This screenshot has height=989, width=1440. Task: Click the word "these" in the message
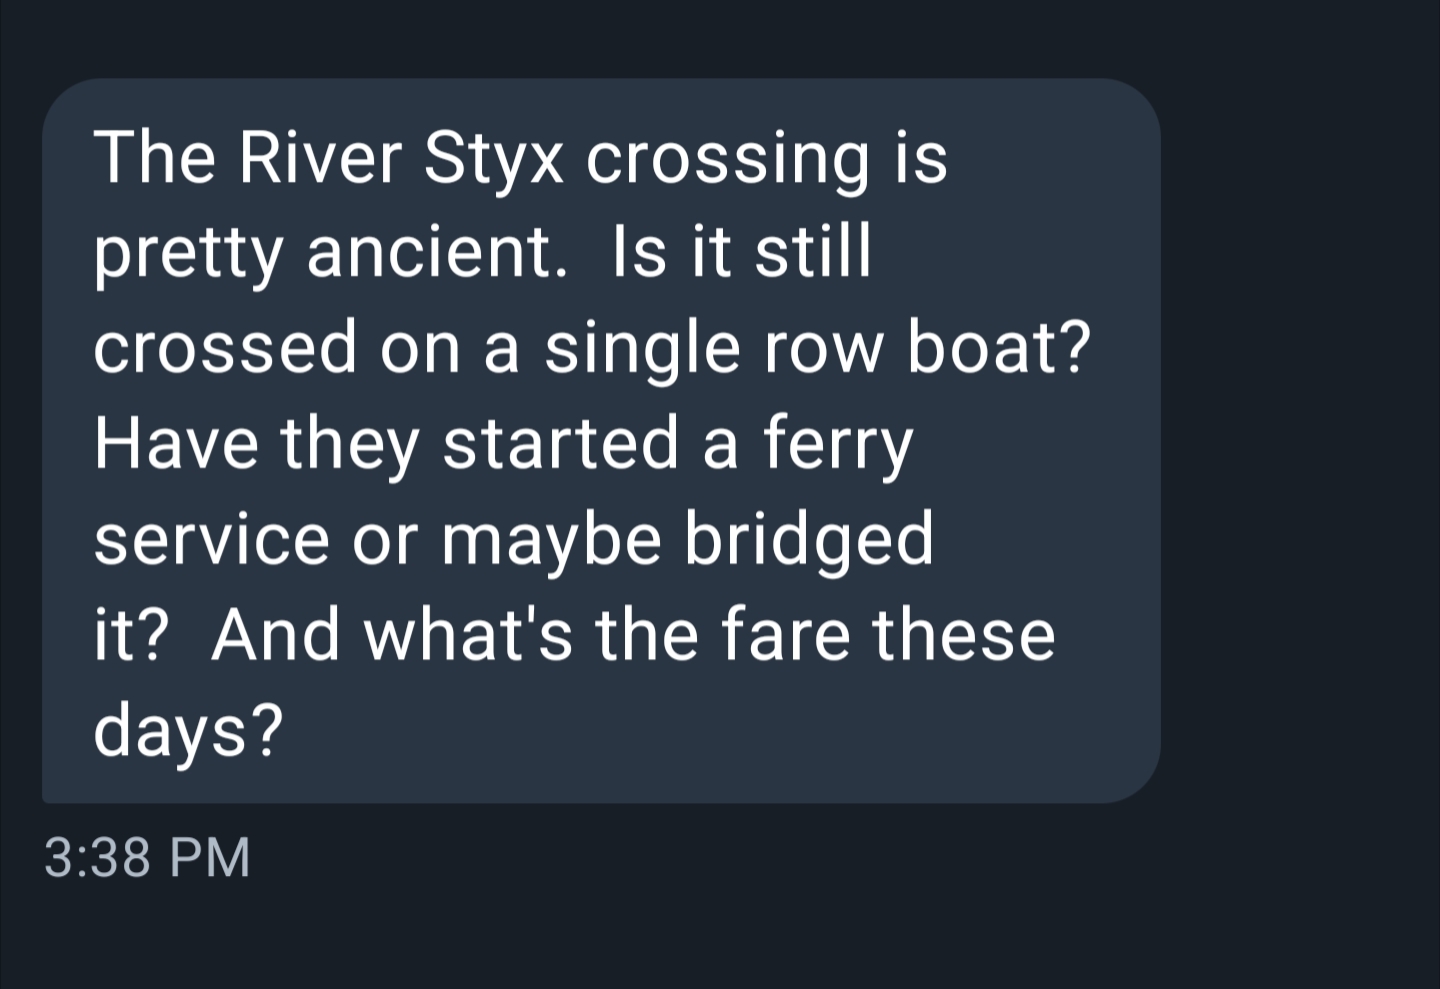[x=963, y=635]
